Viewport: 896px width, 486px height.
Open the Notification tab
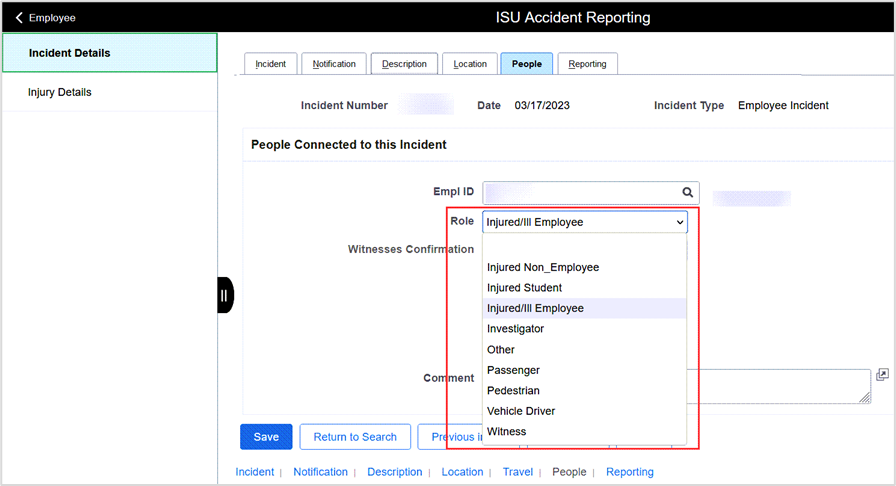334,64
